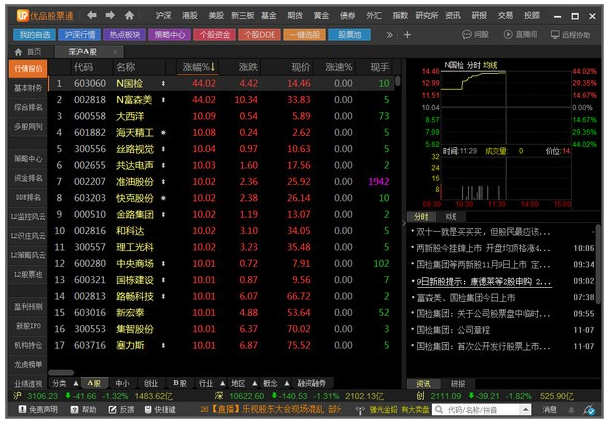Image resolution: width=607 pixels, height=426 pixels.
Task: Click the marker icon beside 中央商场
Action: (163, 263)
